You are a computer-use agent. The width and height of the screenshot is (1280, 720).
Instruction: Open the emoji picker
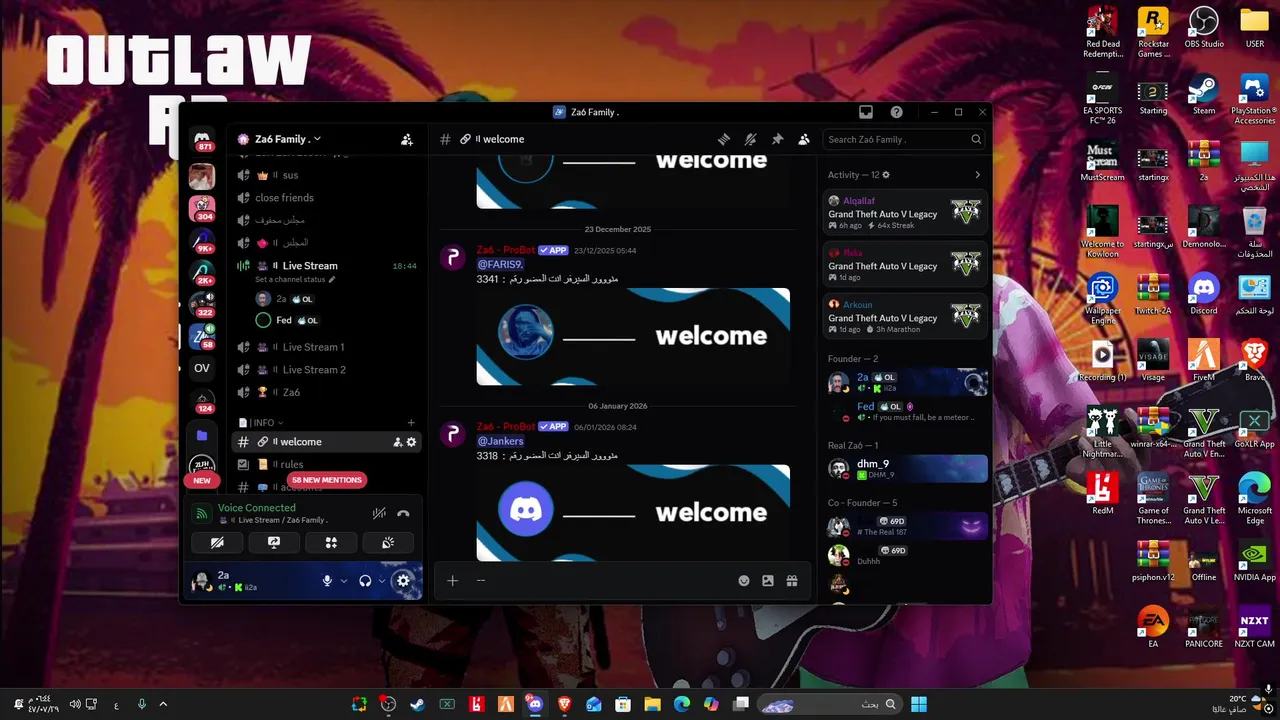coord(744,581)
